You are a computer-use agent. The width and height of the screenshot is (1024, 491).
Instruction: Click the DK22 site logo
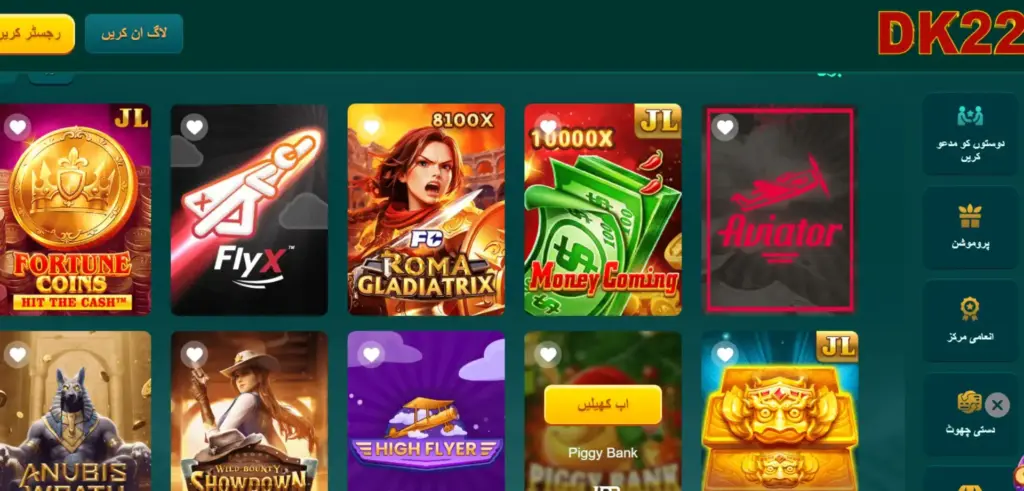pyautogui.click(x=950, y=33)
